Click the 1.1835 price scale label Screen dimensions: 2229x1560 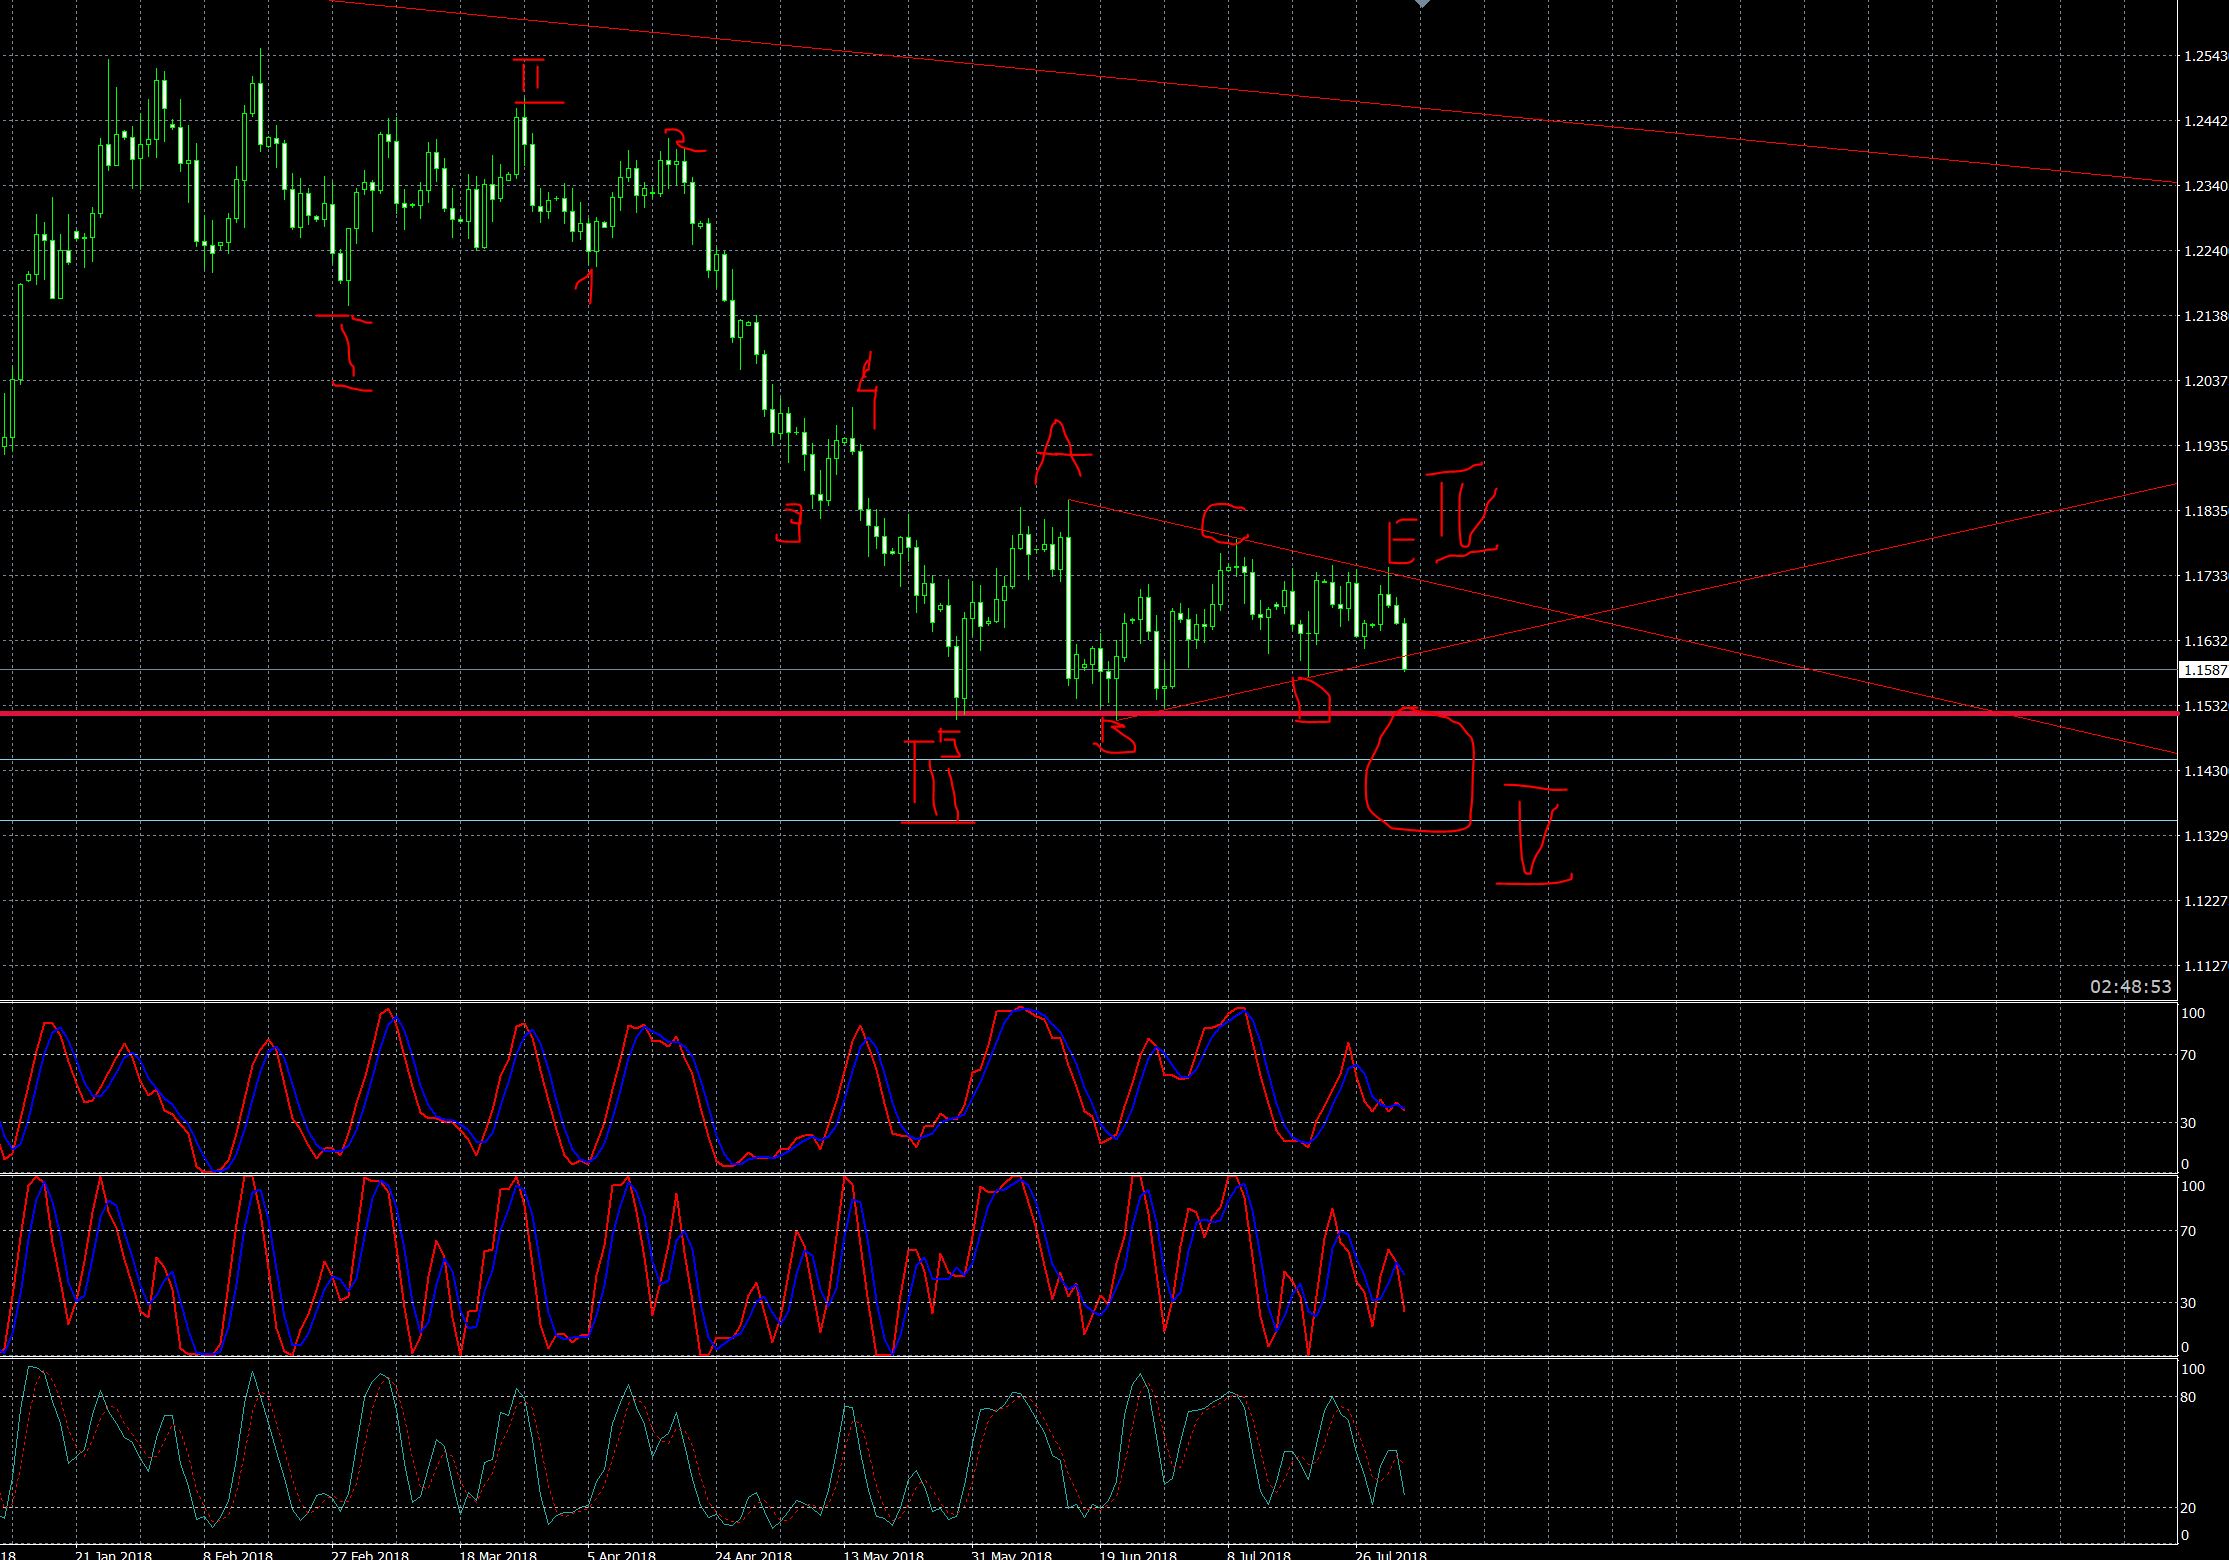(2206, 512)
